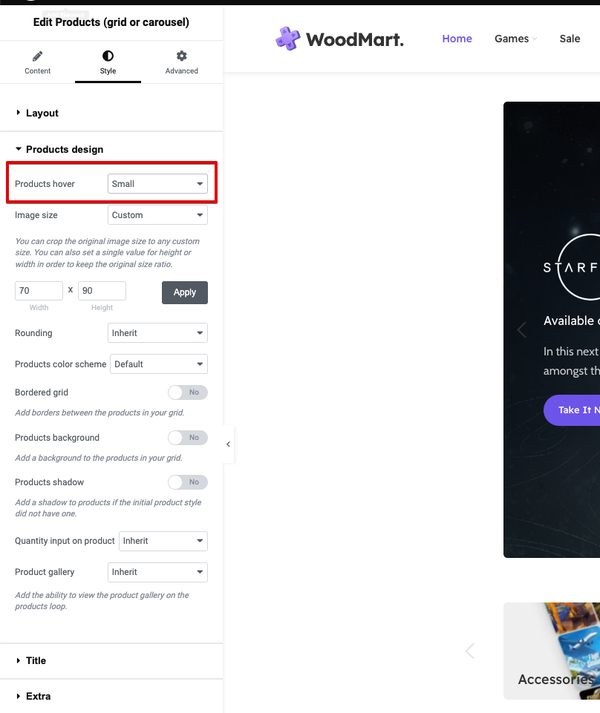Click the categories carousel previous arrow
Viewport: 600px width, 713px height.
point(470,651)
